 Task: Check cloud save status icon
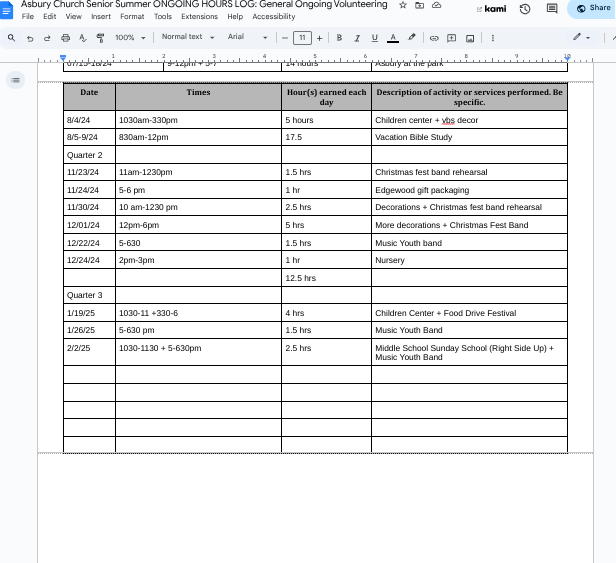(x=436, y=6)
